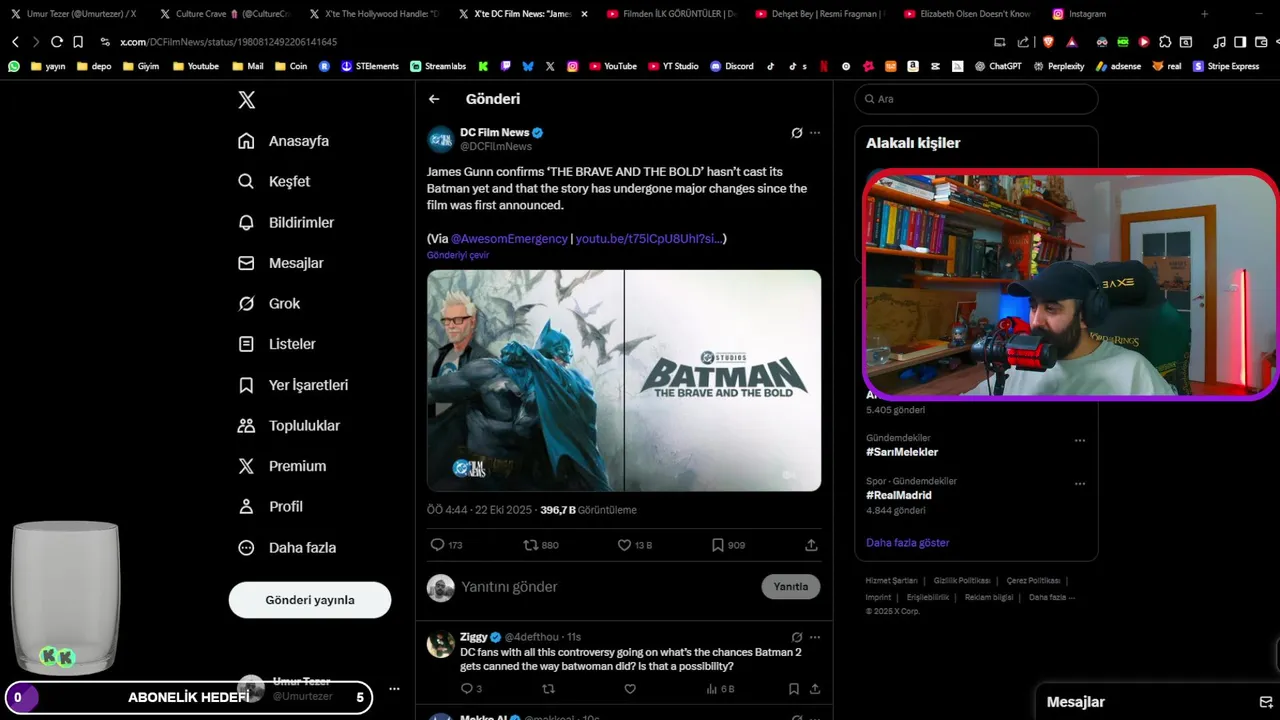
Task: Expand the Mesajlar drawer compose icon
Action: pos(1265,702)
